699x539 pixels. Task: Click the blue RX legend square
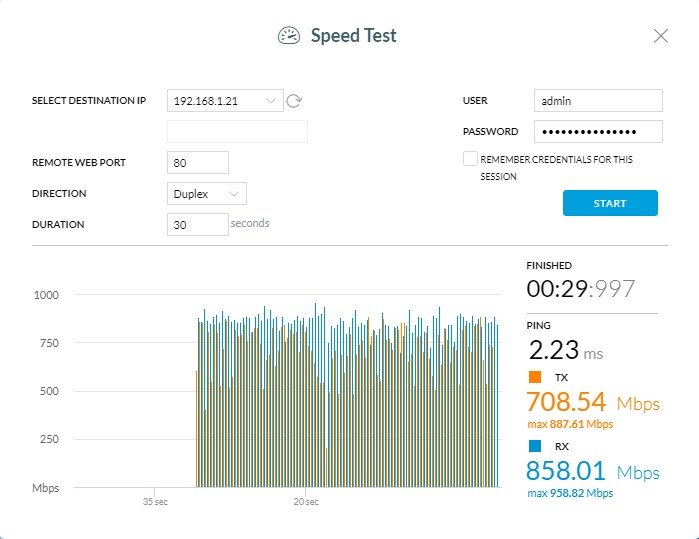click(534, 446)
